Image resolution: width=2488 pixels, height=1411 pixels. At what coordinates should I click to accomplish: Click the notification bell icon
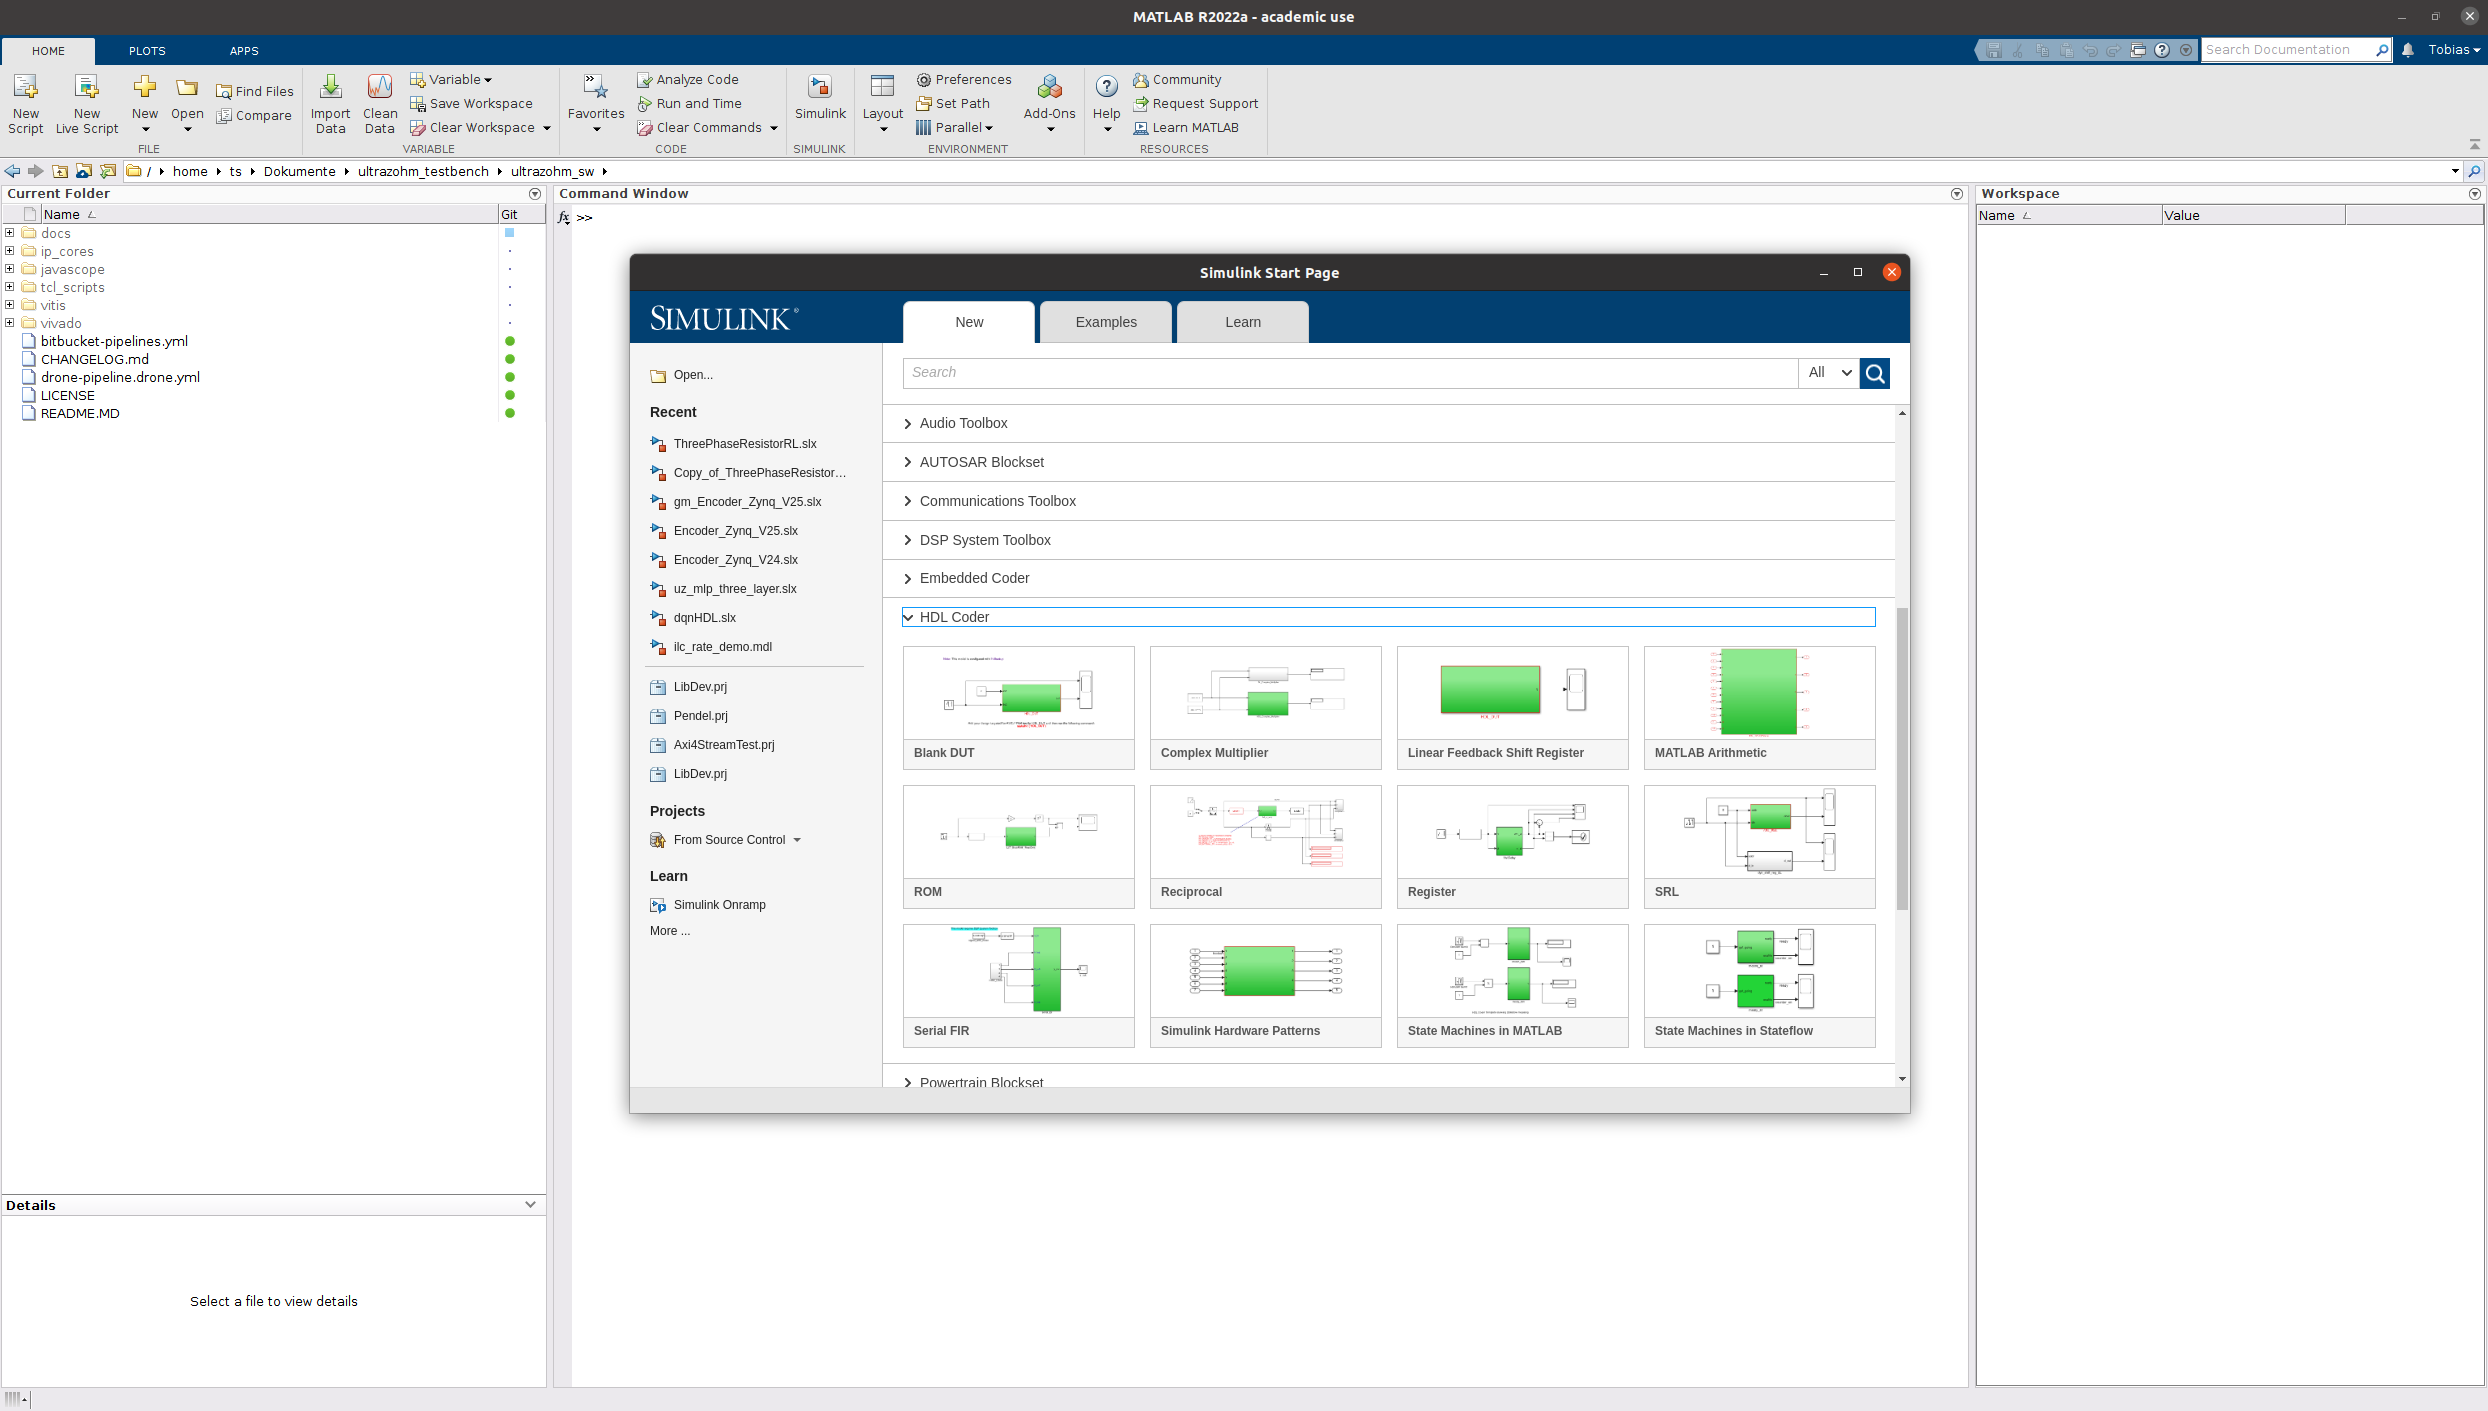(2408, 50)
